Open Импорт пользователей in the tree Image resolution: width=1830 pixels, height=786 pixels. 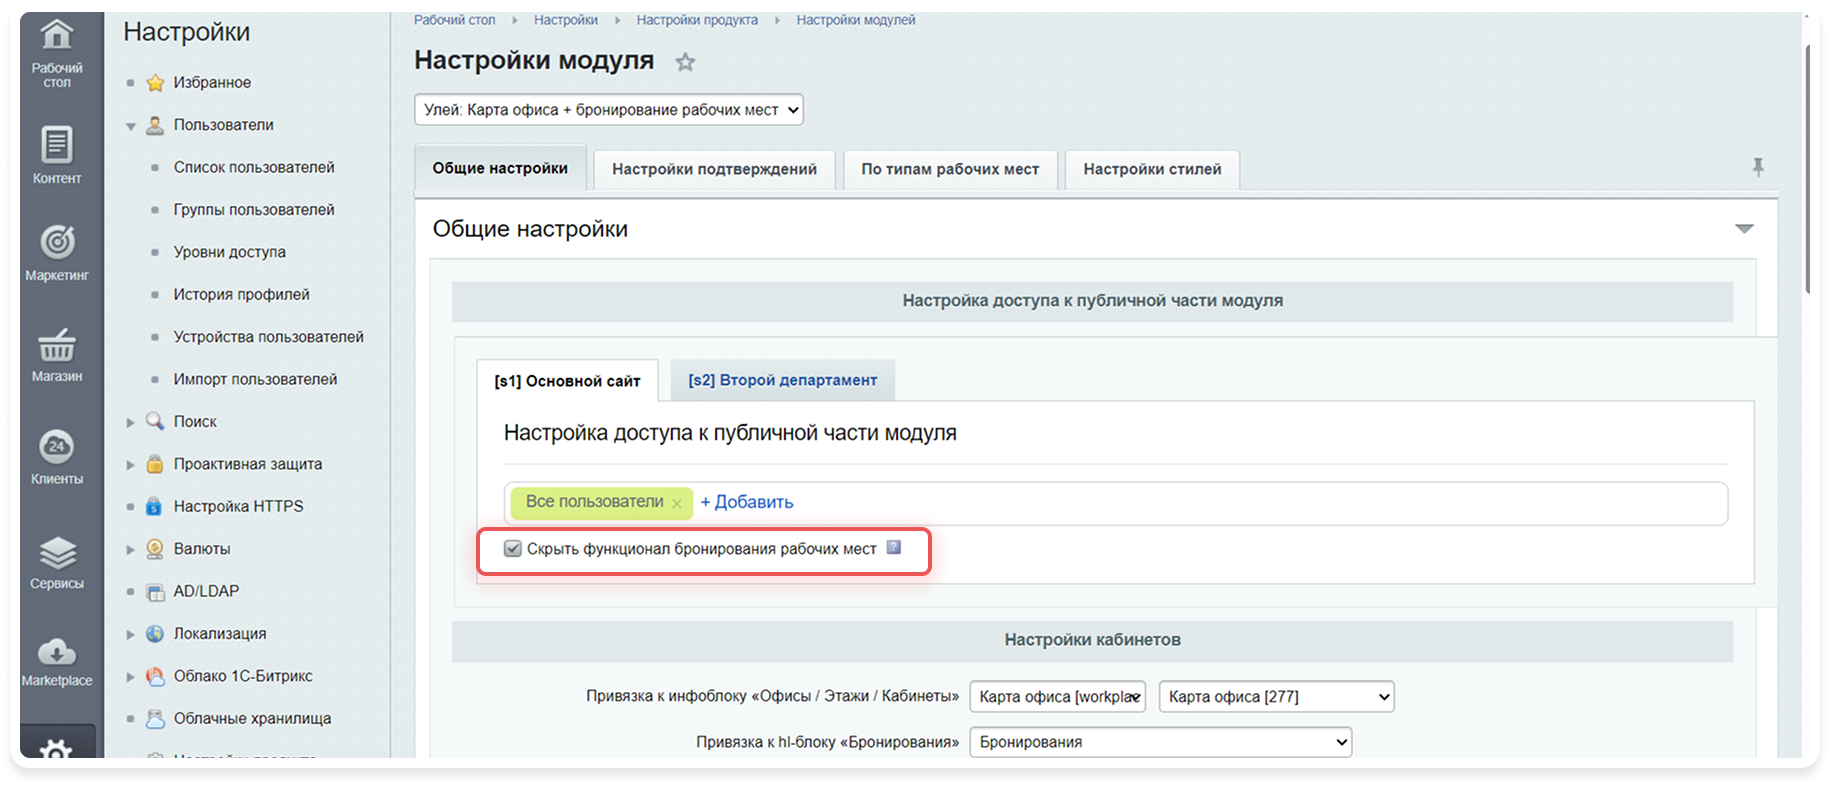point(255,379)
